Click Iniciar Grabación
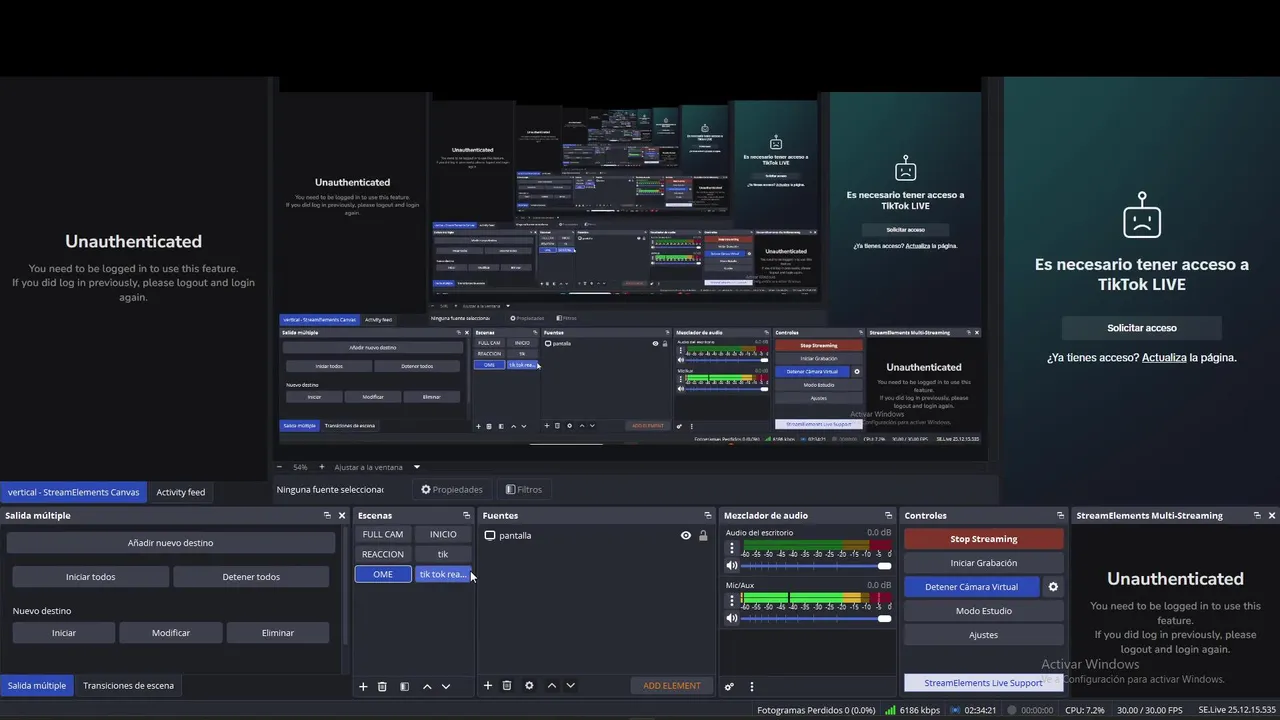Screen dimensions: 1280x720 pyautogui.click(x=984, y=563)
